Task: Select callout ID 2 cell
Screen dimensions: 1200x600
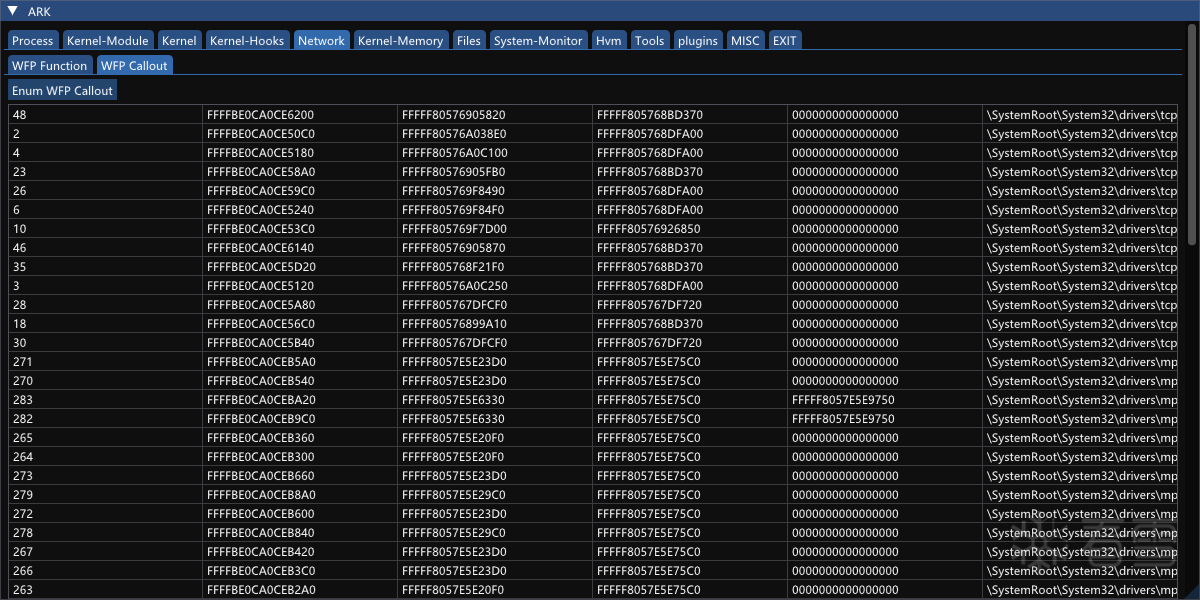Action: pyautogui.click(x=106, y=134)
